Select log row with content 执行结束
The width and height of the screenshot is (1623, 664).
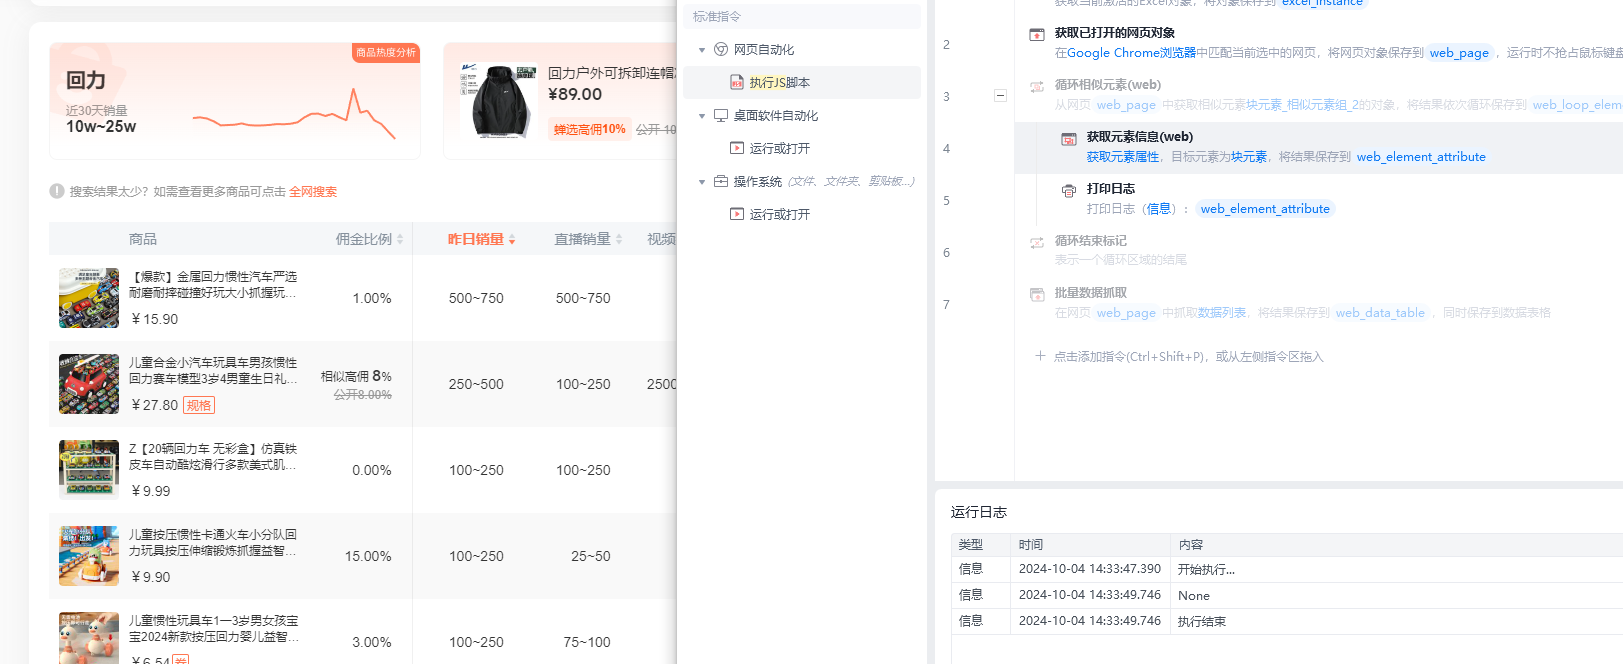(1287, 621)
